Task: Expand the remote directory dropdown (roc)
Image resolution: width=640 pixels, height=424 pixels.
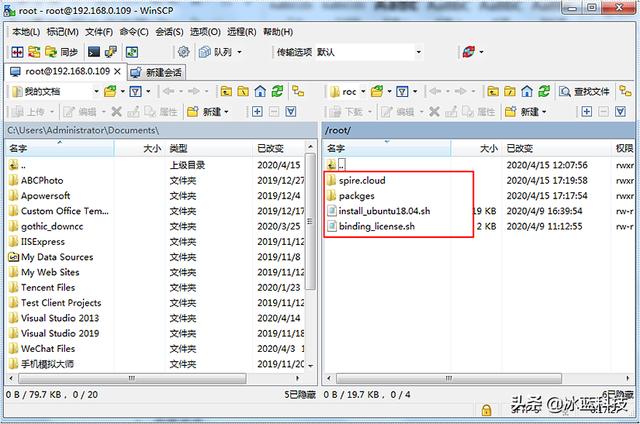Action: (363, 91)
